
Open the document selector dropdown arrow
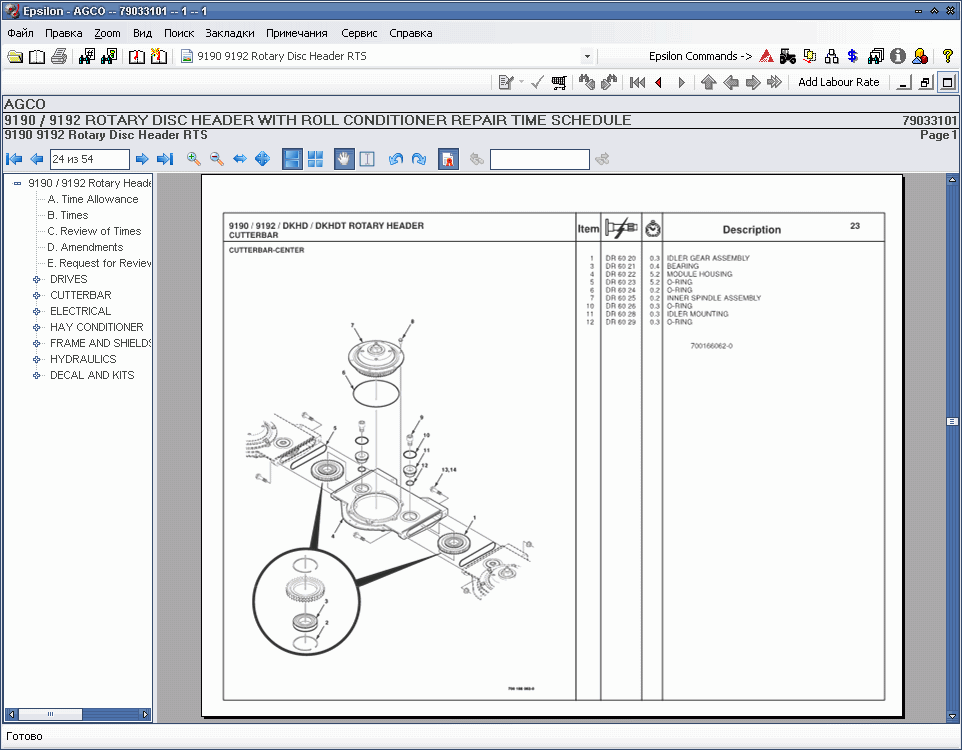(x=586, y=57)
